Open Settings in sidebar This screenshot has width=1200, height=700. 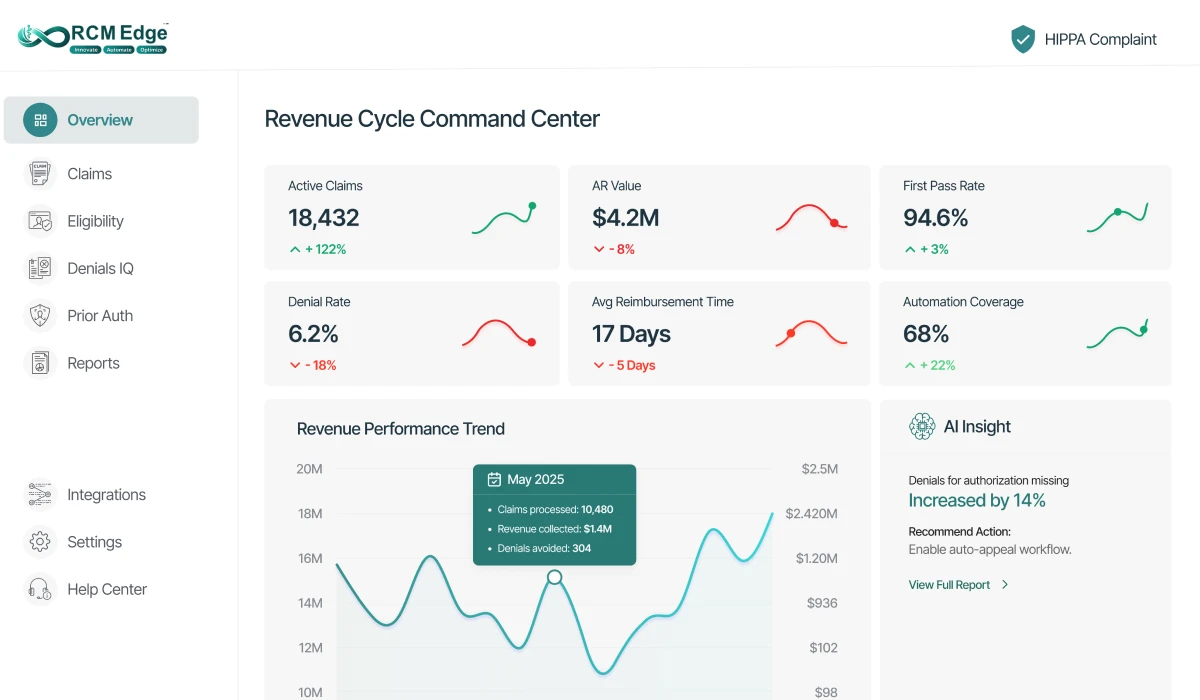click(x=94, y=542)
